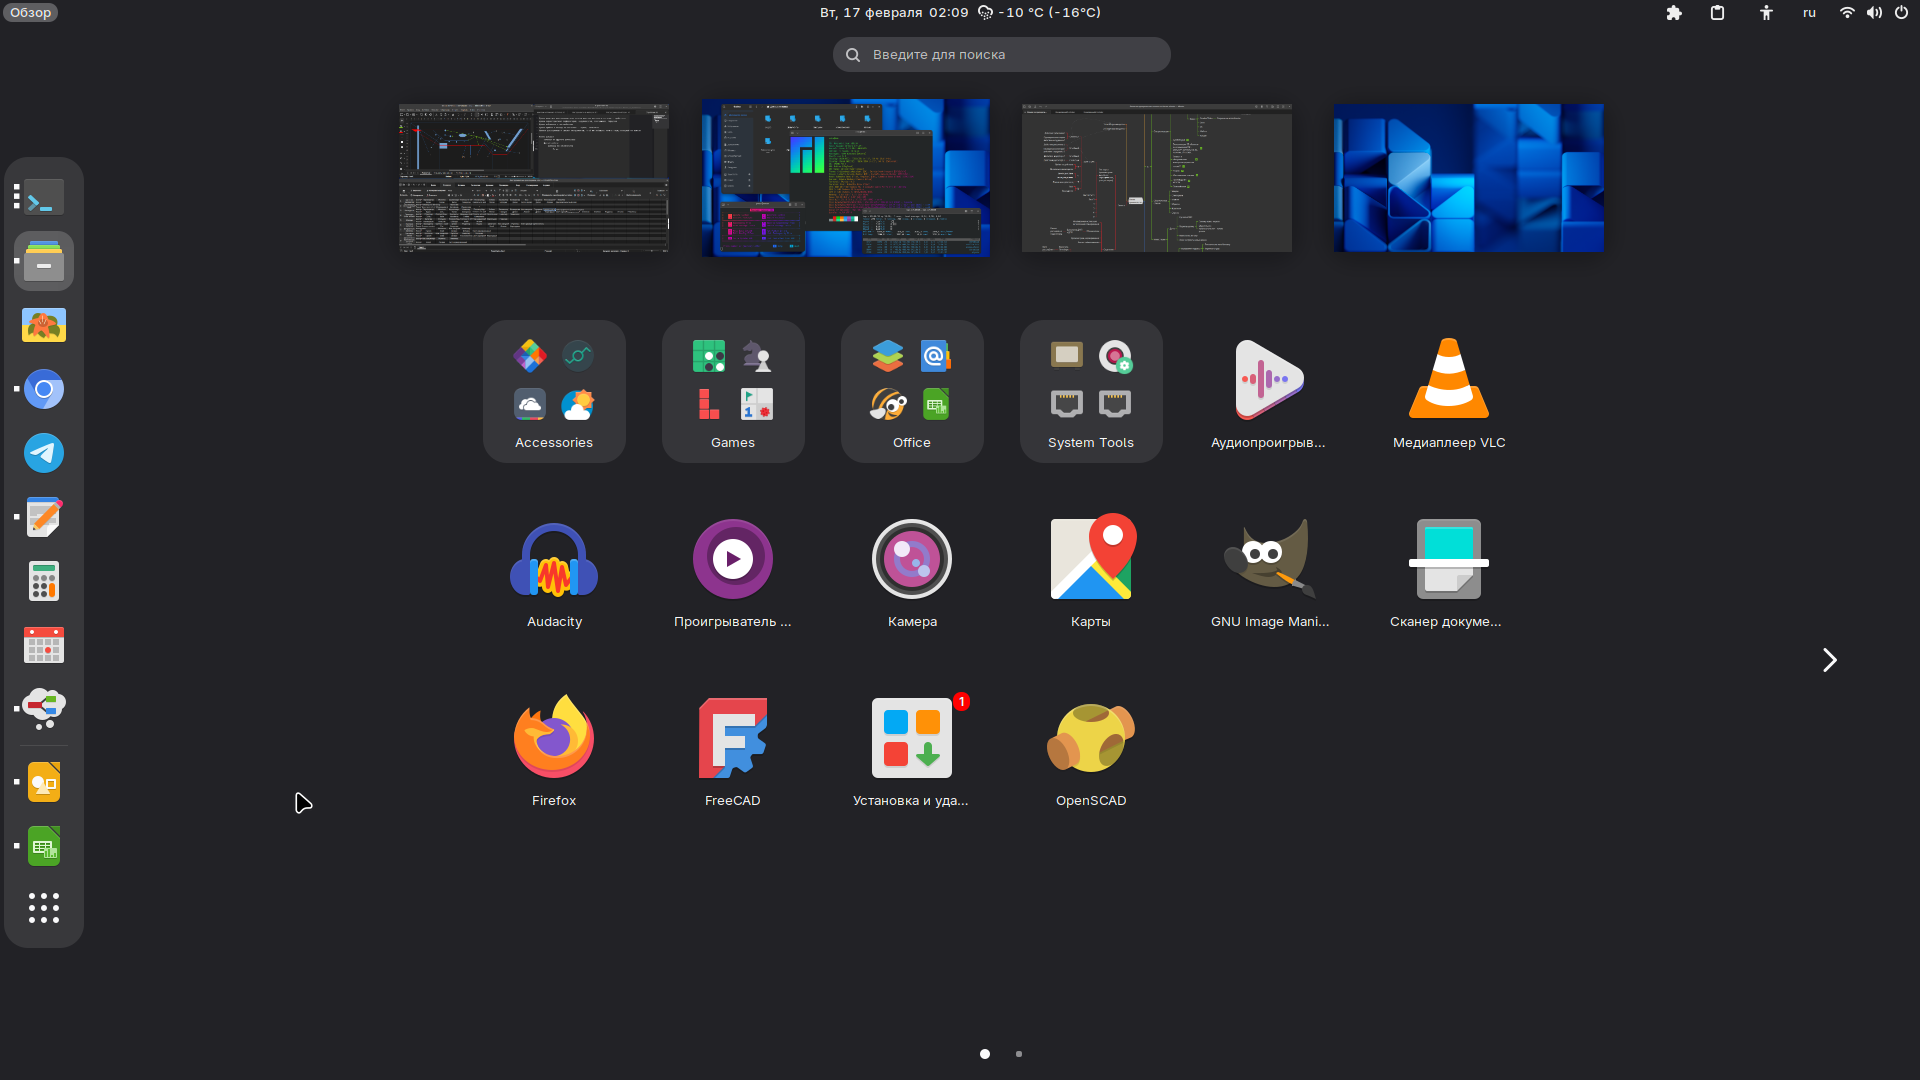Toggle Show Applications grid button in dock
This screenshot has height=1080, width=1920.
[x=44, y=907]
